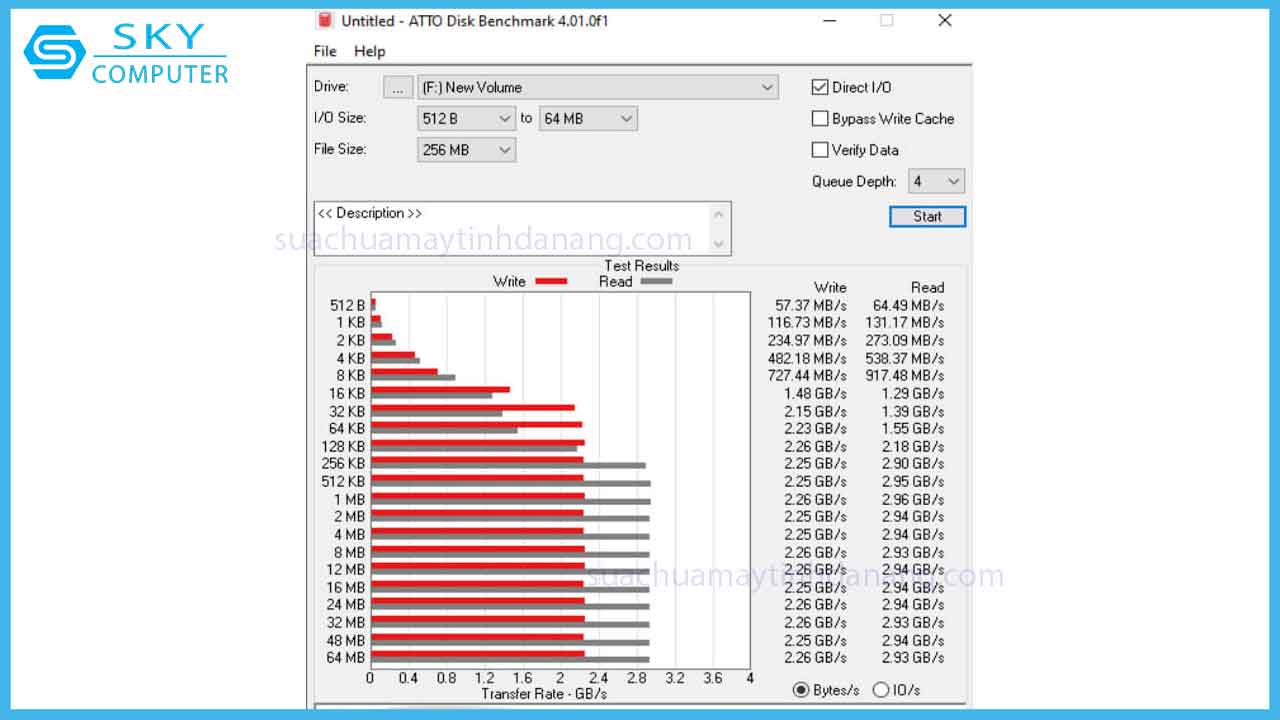Click the 2.23 GB/s write value

click(815, 429)
